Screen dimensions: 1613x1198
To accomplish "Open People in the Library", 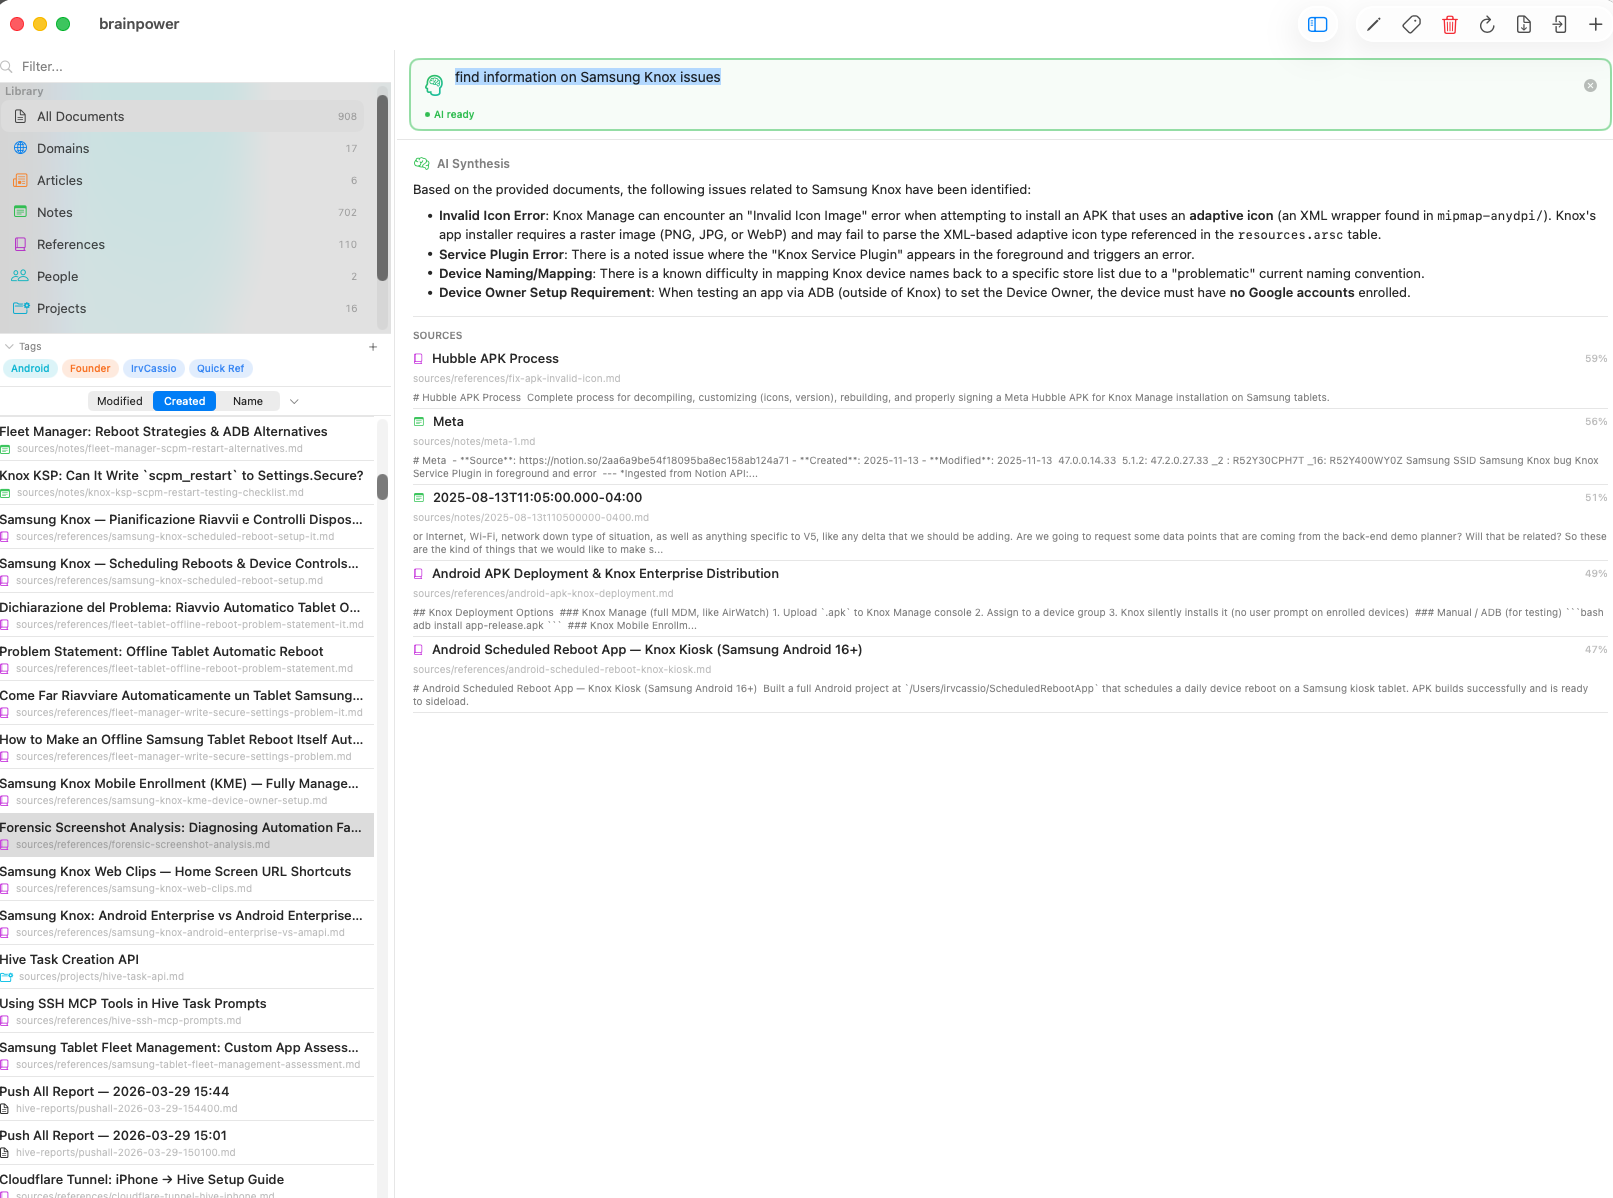I will 183,277.
